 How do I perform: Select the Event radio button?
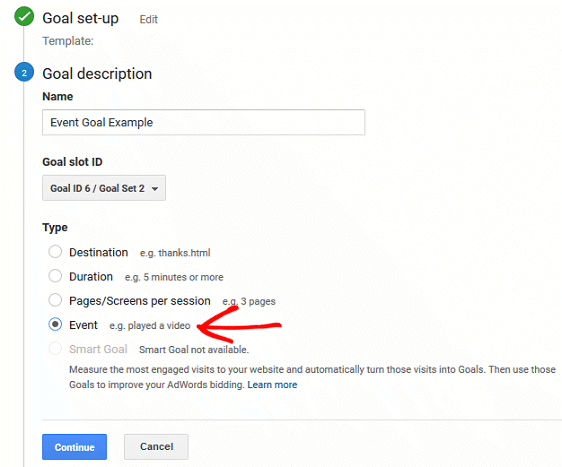pos(55,324)
